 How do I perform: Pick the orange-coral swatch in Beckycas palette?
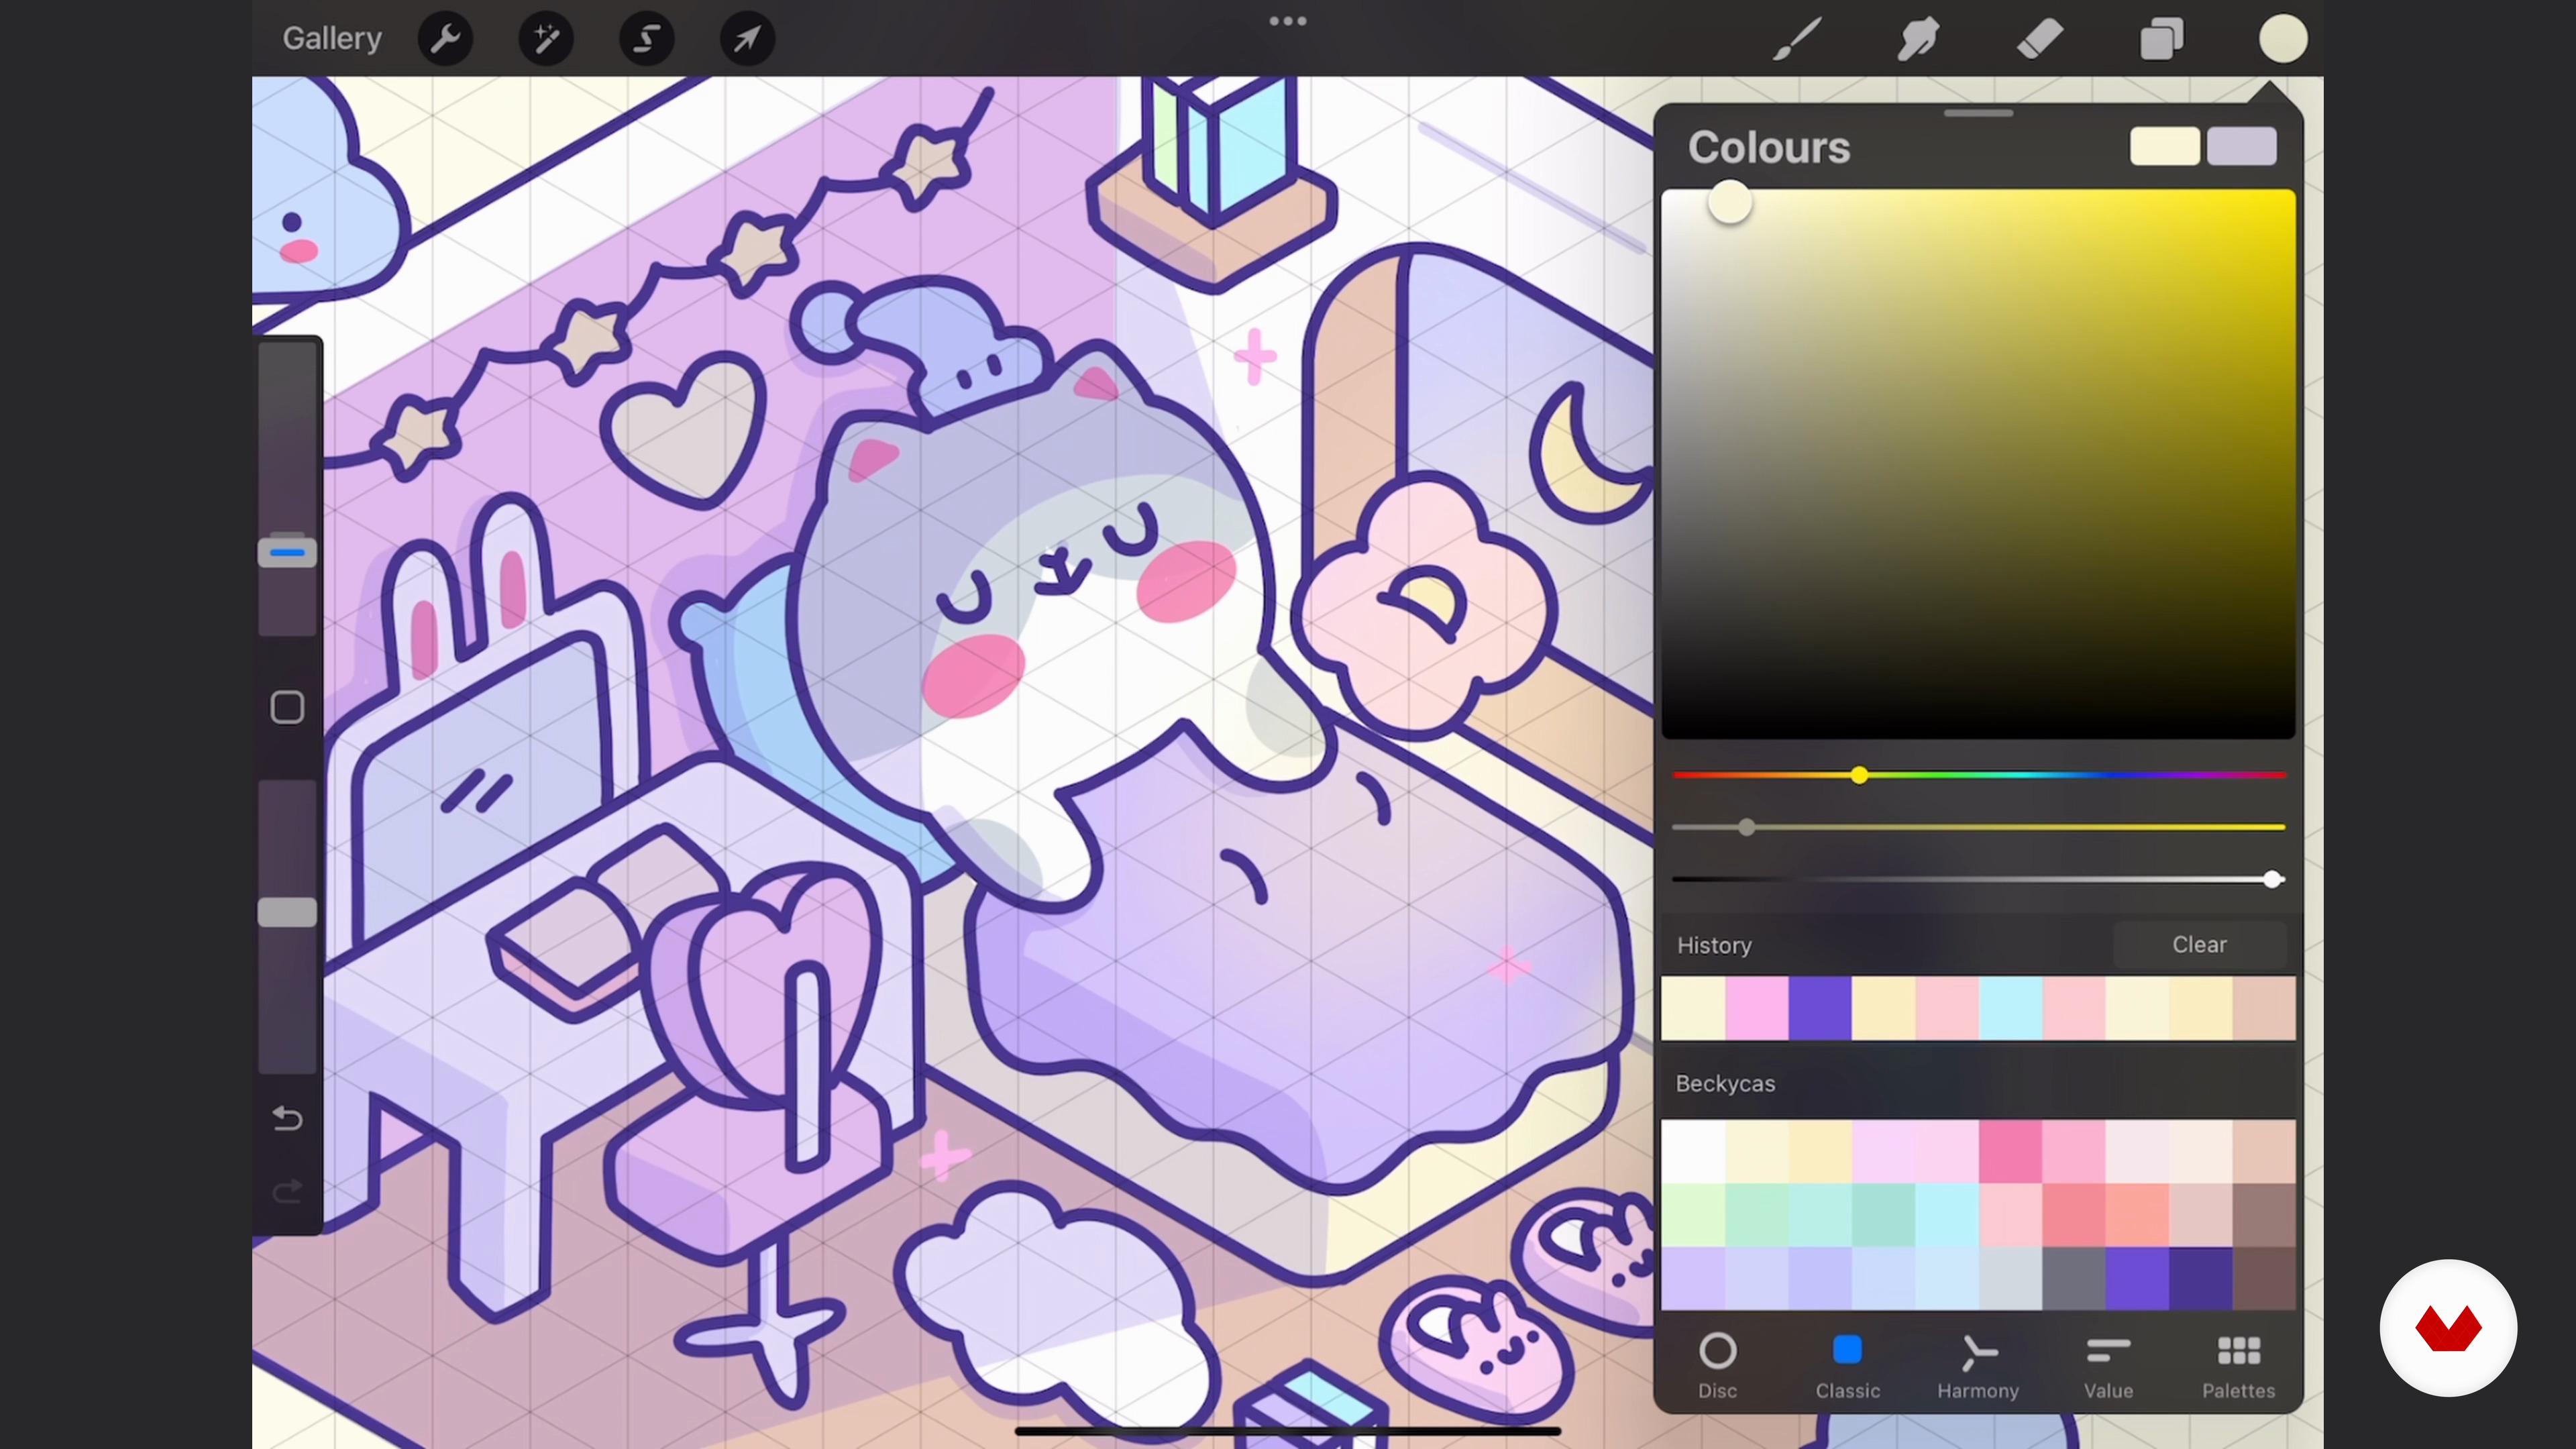pyautogui.click(x=2137, y=1214)
